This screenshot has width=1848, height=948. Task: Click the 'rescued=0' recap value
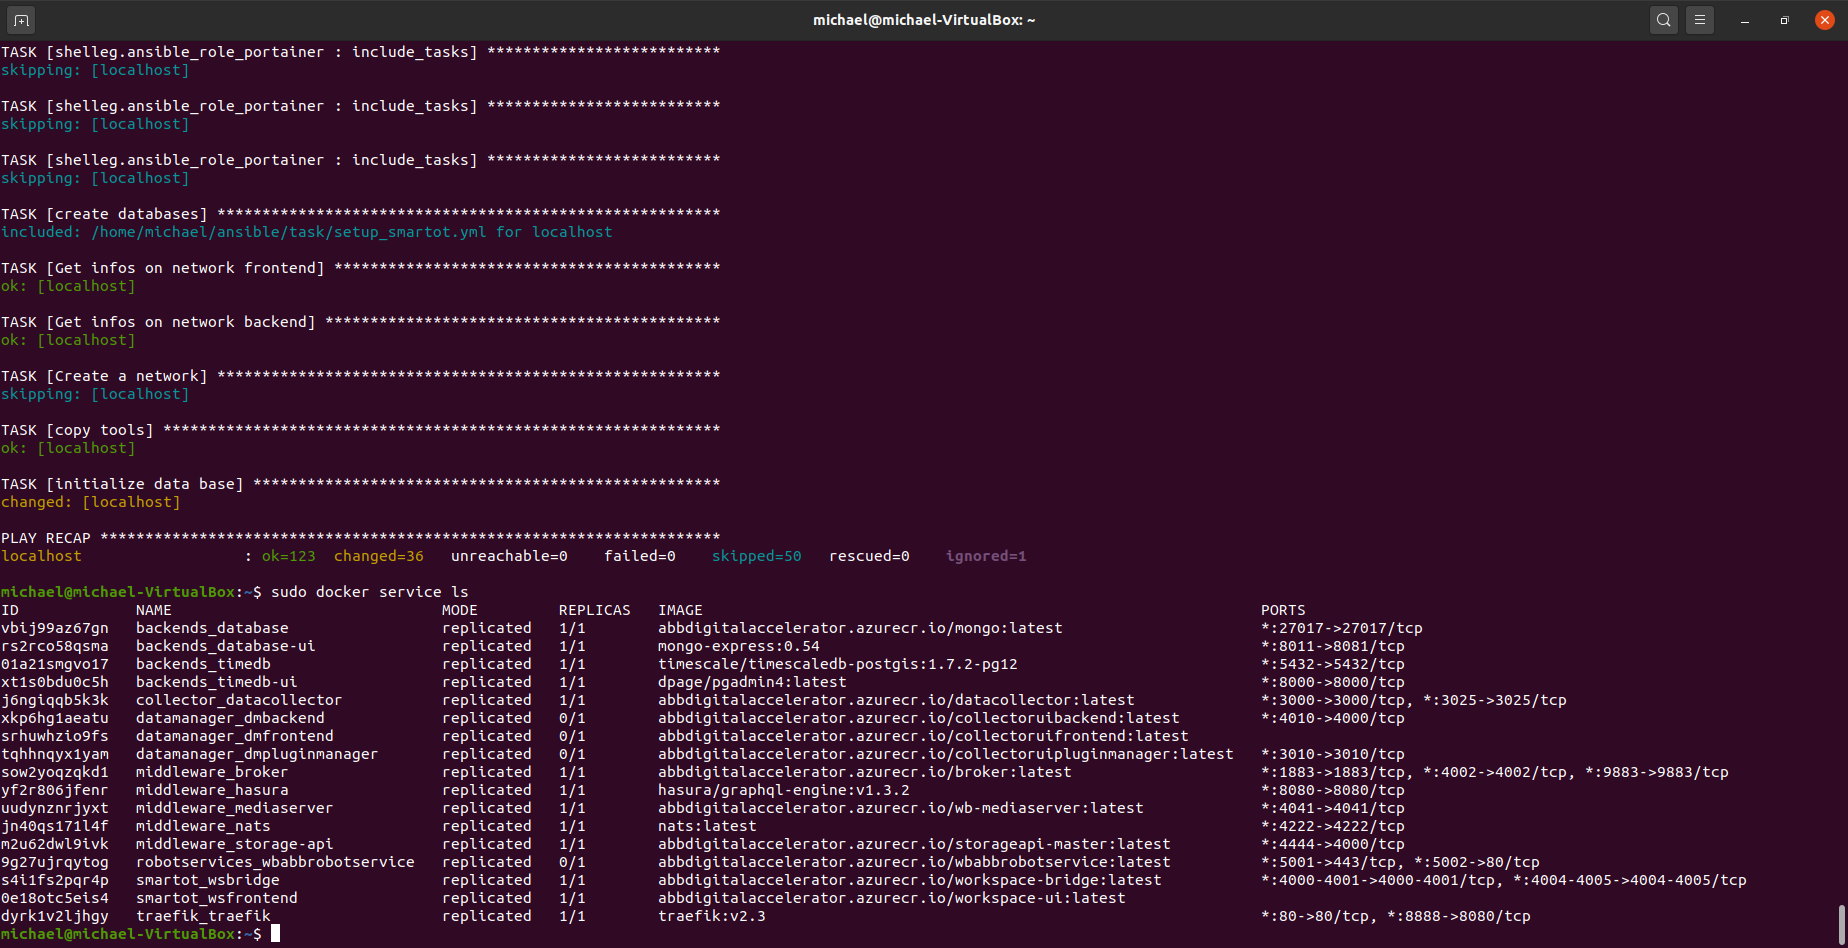pos(869,556)
